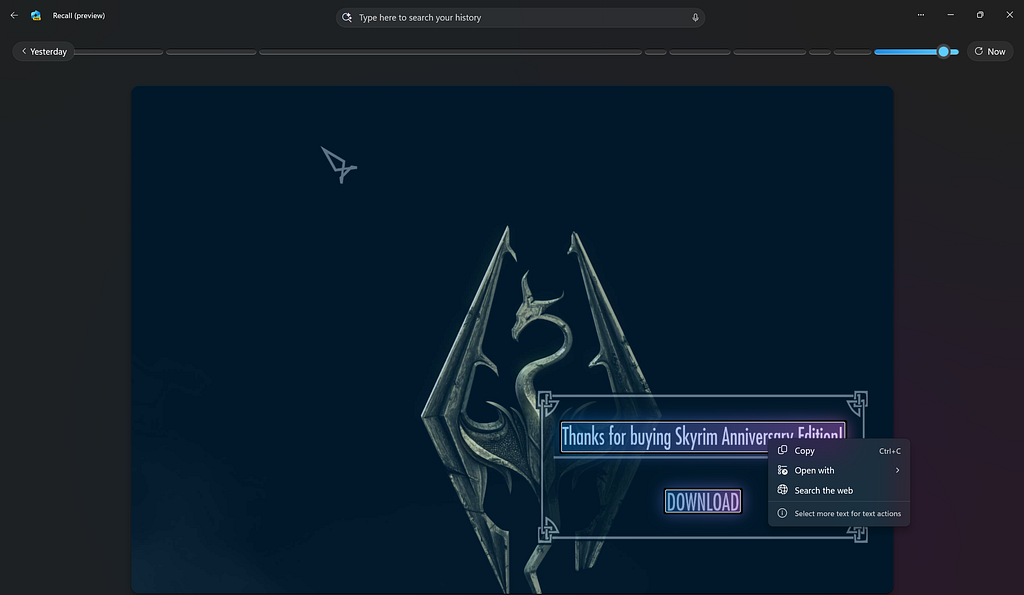The width and height of the screenshot is (1024, 595).
Task: Click the DOWNLOAD button in snapshot
Action: (x=703, y=502)
